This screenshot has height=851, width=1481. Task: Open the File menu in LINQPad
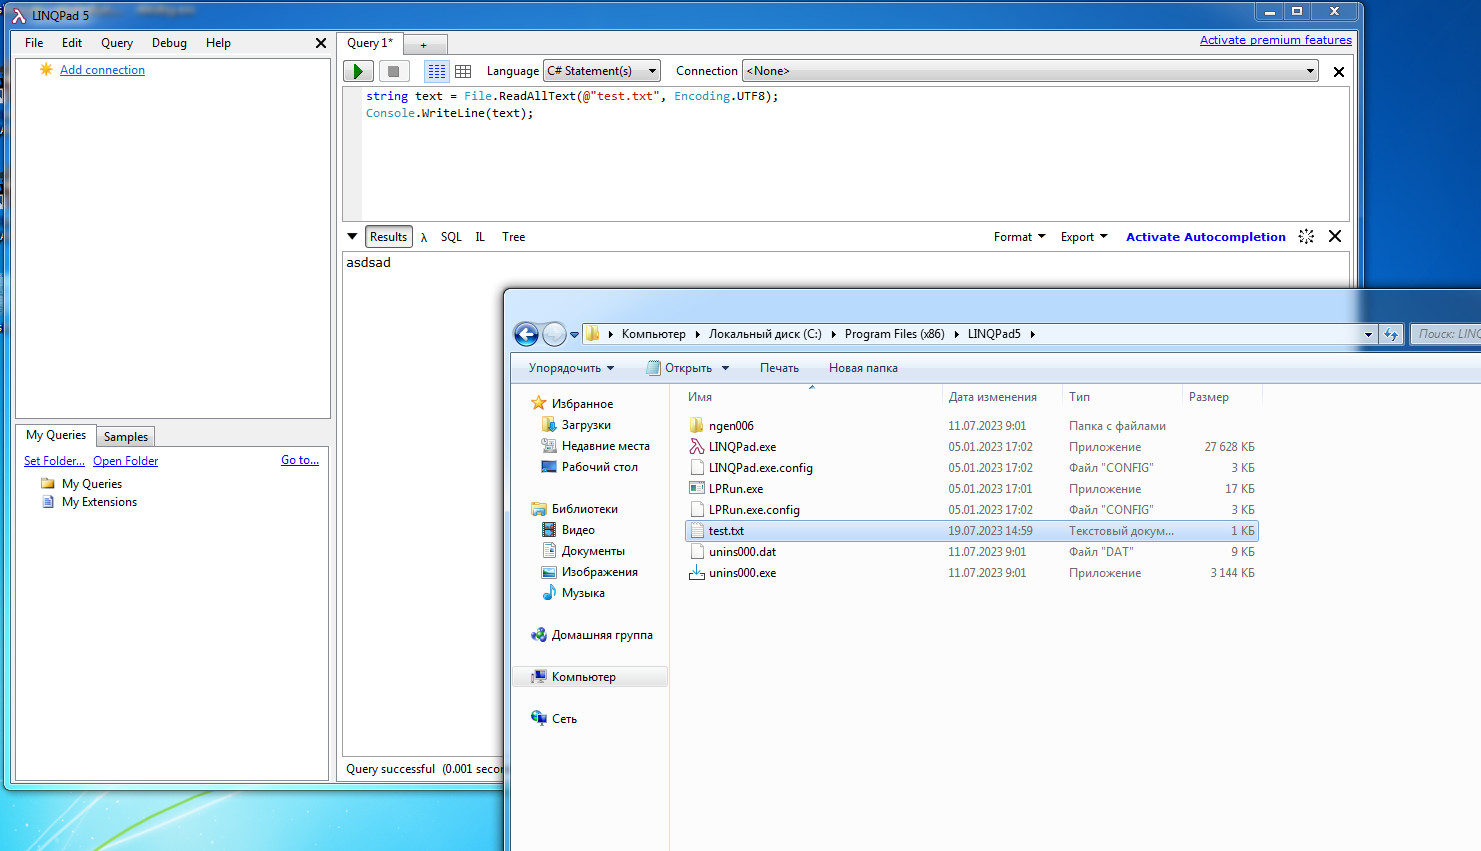[x=34, y=43]
